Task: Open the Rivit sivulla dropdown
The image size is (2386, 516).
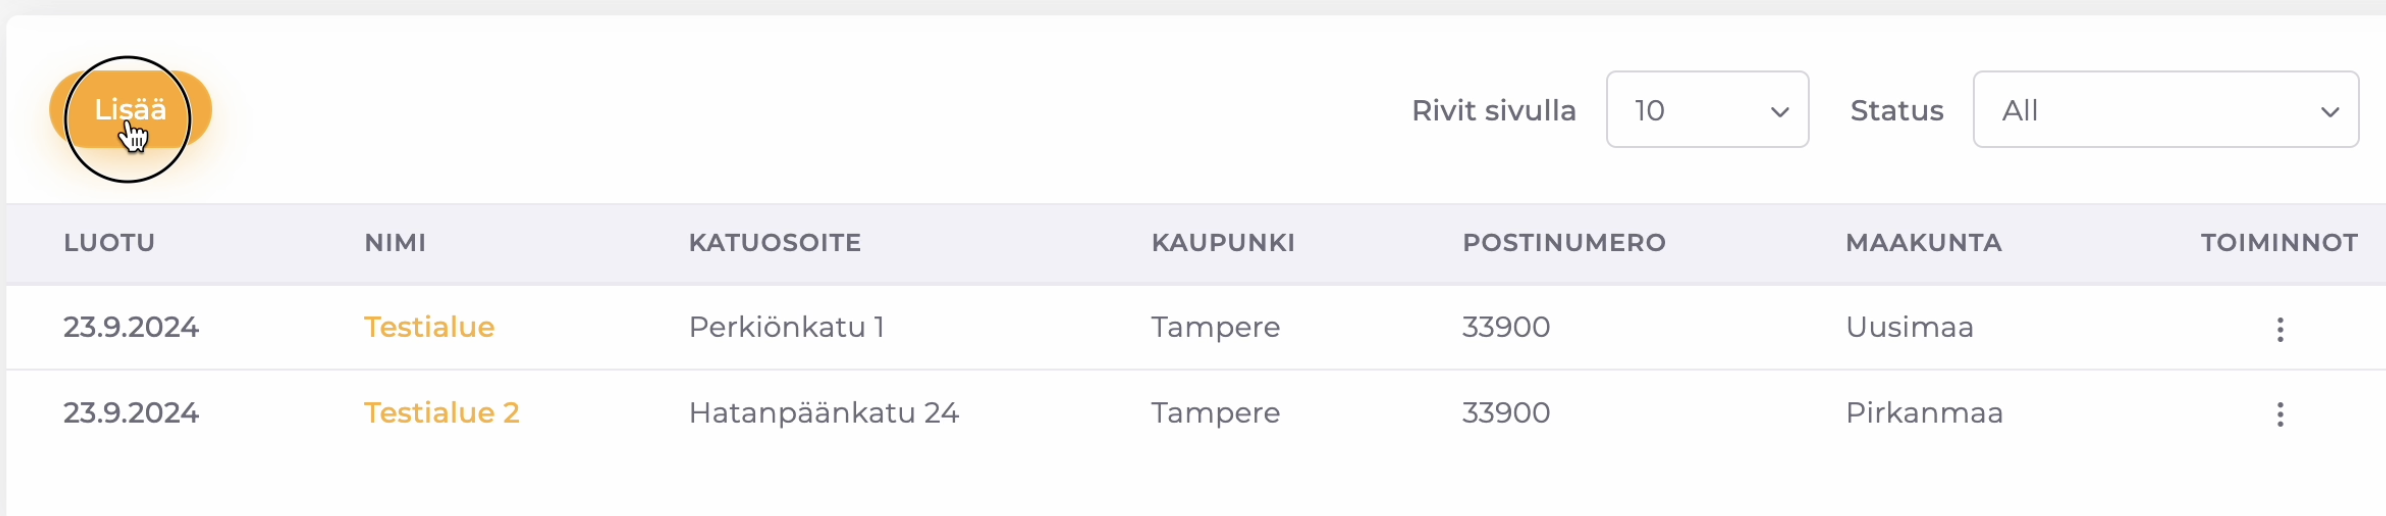Action: [1707, 110]
